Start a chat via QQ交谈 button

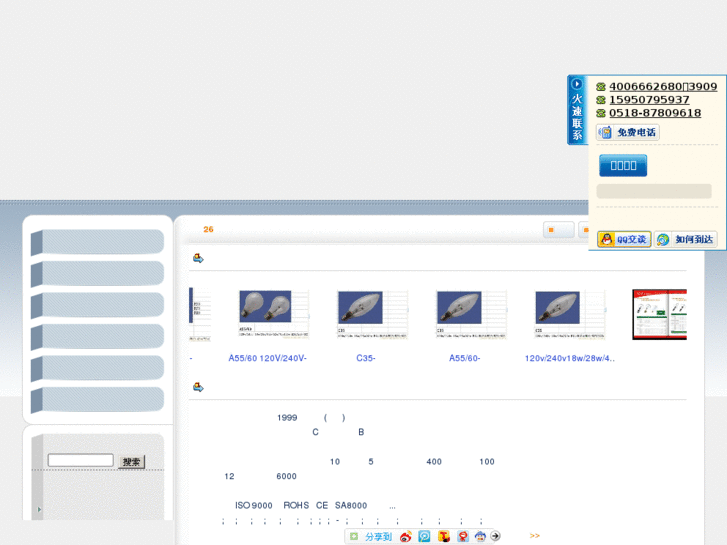(624, 239)
